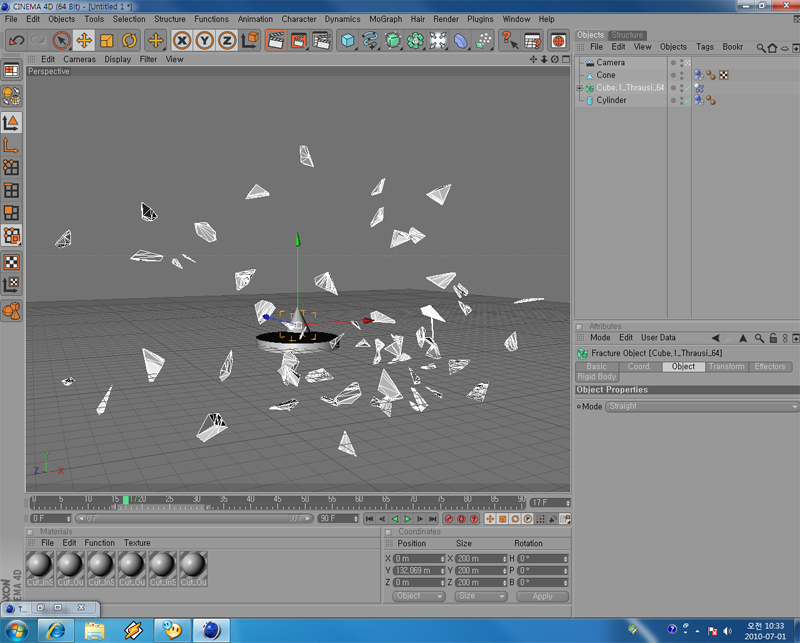Go to end of animation
800x643 pixels.
coord(433,519)
